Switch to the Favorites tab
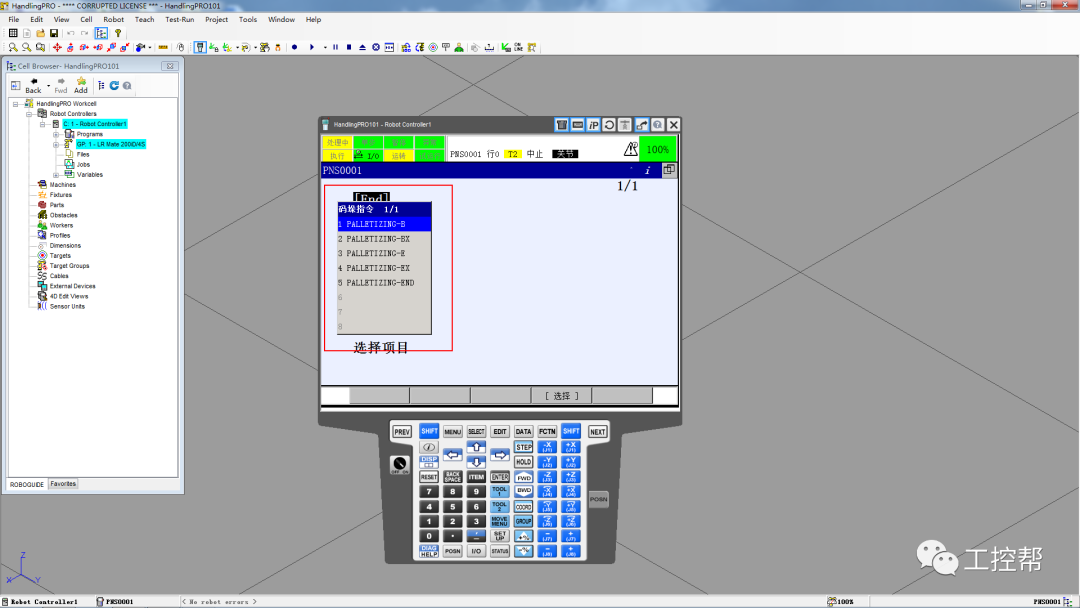 click(x=64, y=484)
